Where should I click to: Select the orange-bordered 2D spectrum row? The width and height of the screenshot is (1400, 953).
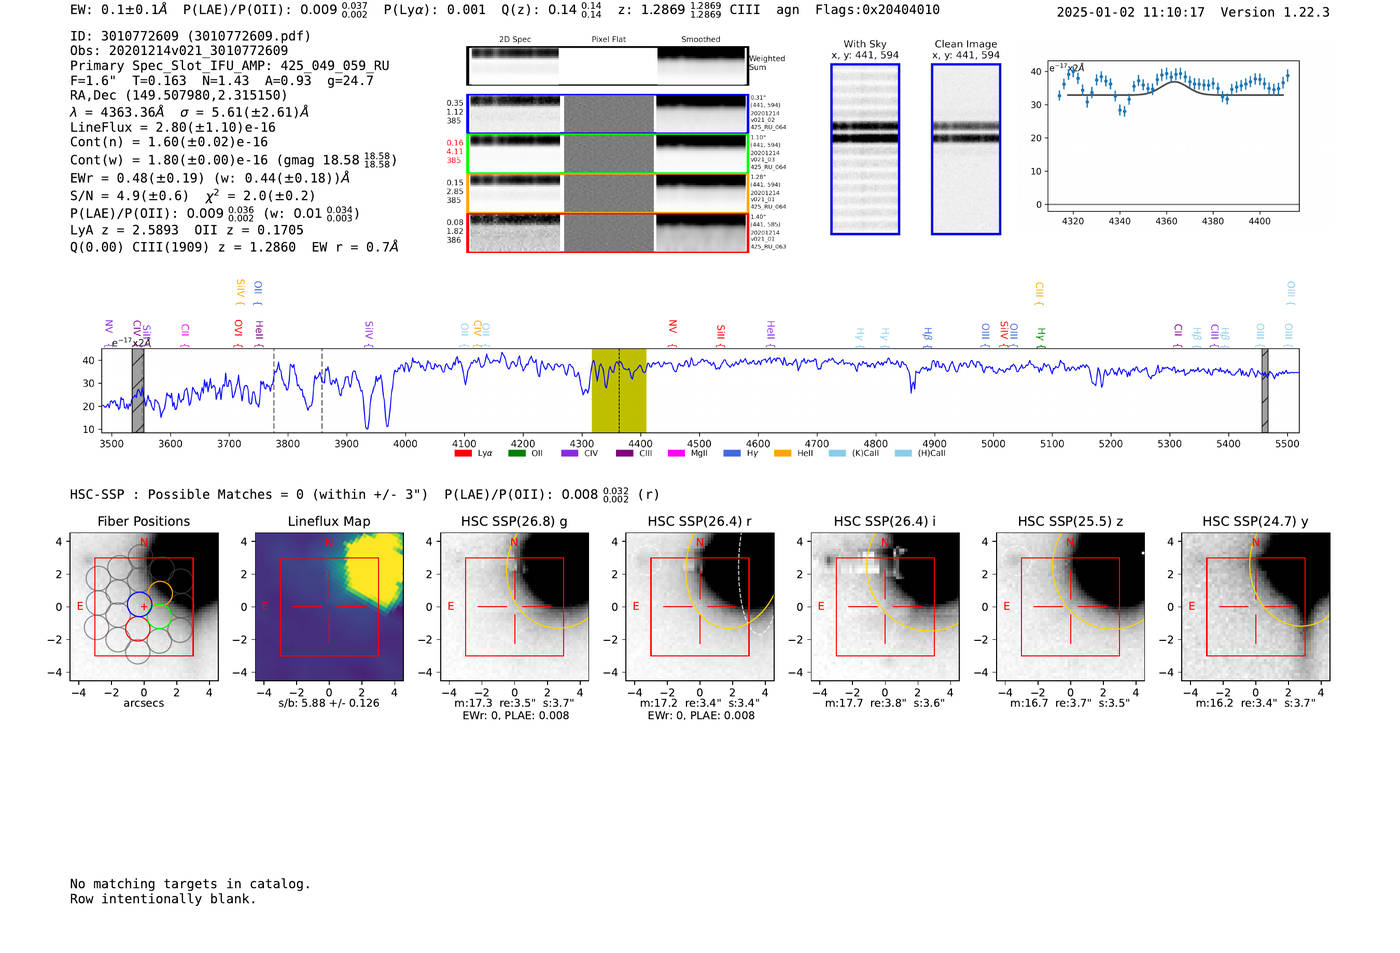coord(607,193)
